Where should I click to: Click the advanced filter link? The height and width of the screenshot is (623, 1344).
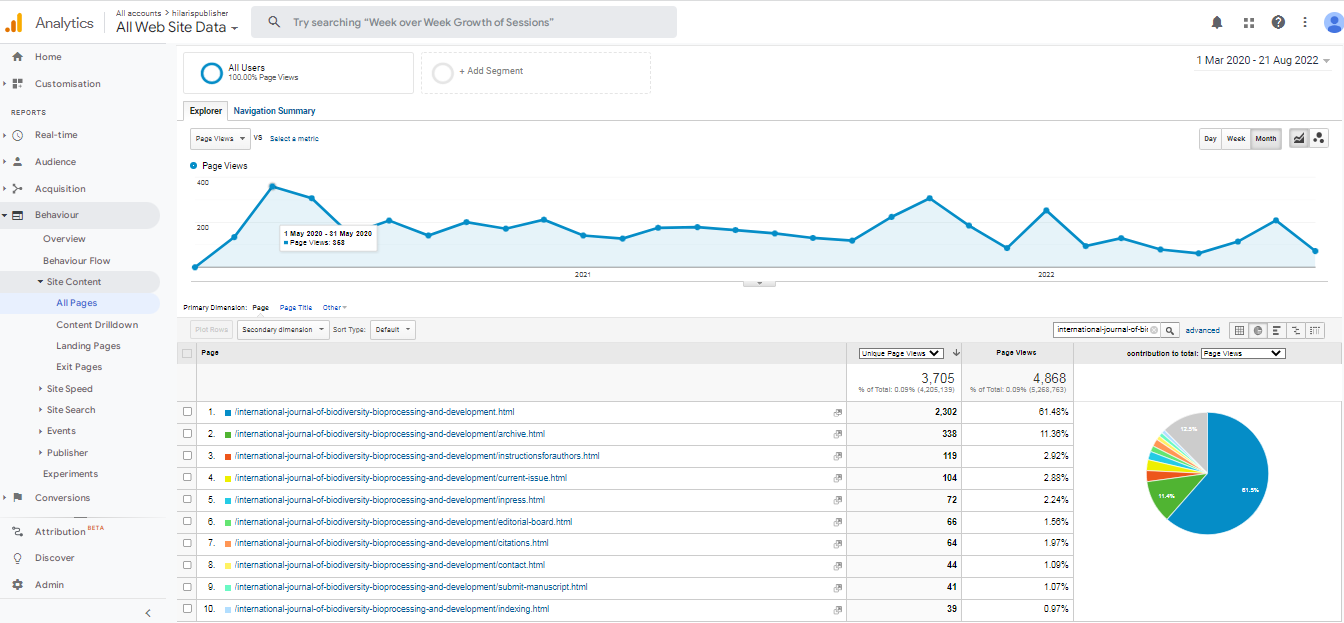tap(1202, 330)
